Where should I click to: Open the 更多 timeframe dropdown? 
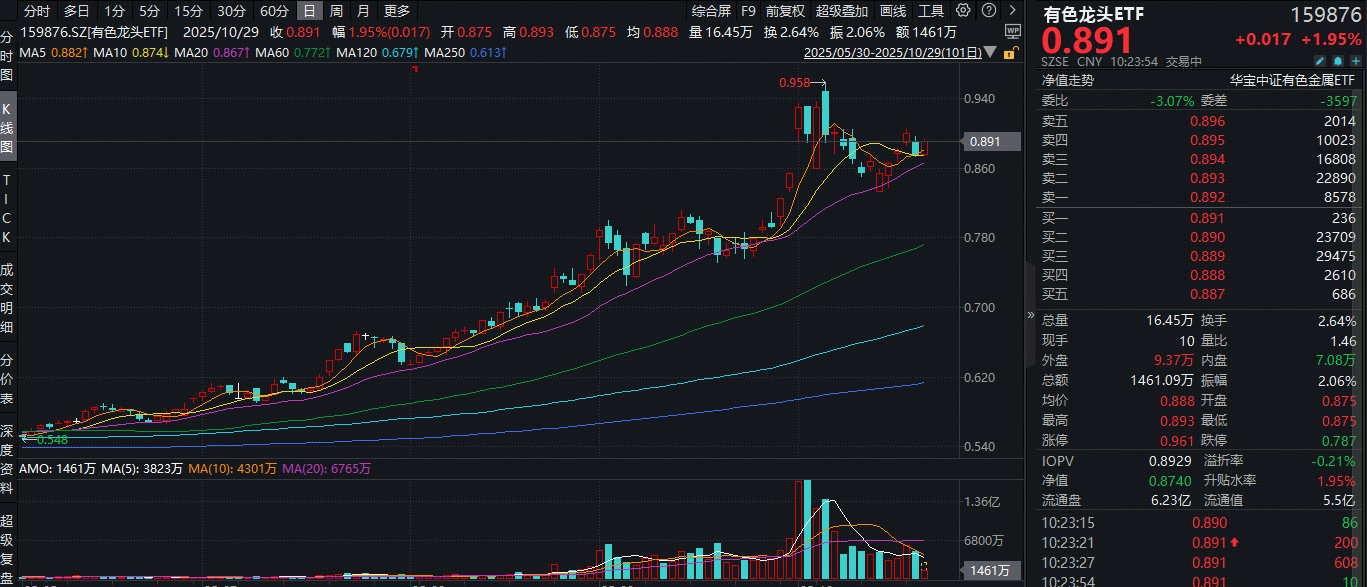[395, 11]
